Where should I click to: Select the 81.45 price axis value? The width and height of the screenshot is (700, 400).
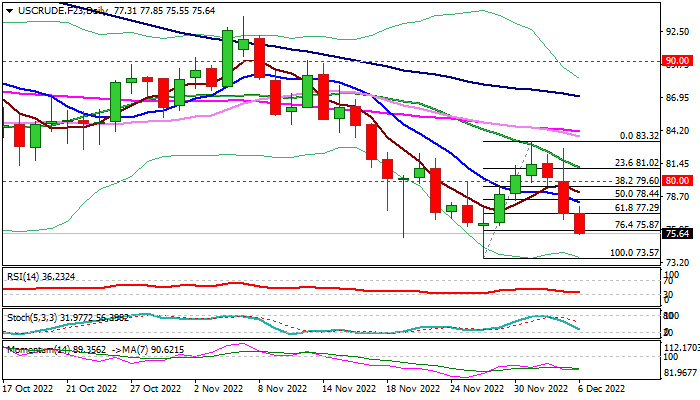coord(677,164)
